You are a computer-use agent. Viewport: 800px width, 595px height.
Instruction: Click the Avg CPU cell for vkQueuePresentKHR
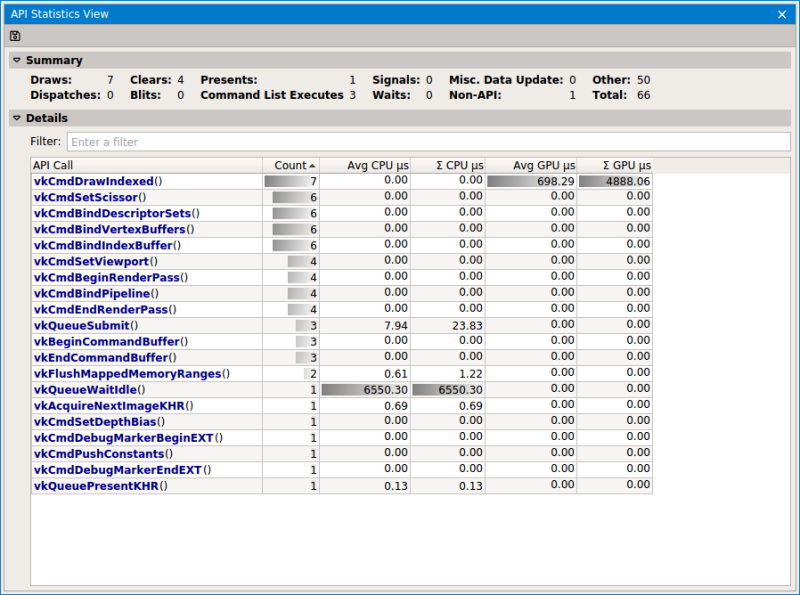pyautogui.click(x=365, y=486)
